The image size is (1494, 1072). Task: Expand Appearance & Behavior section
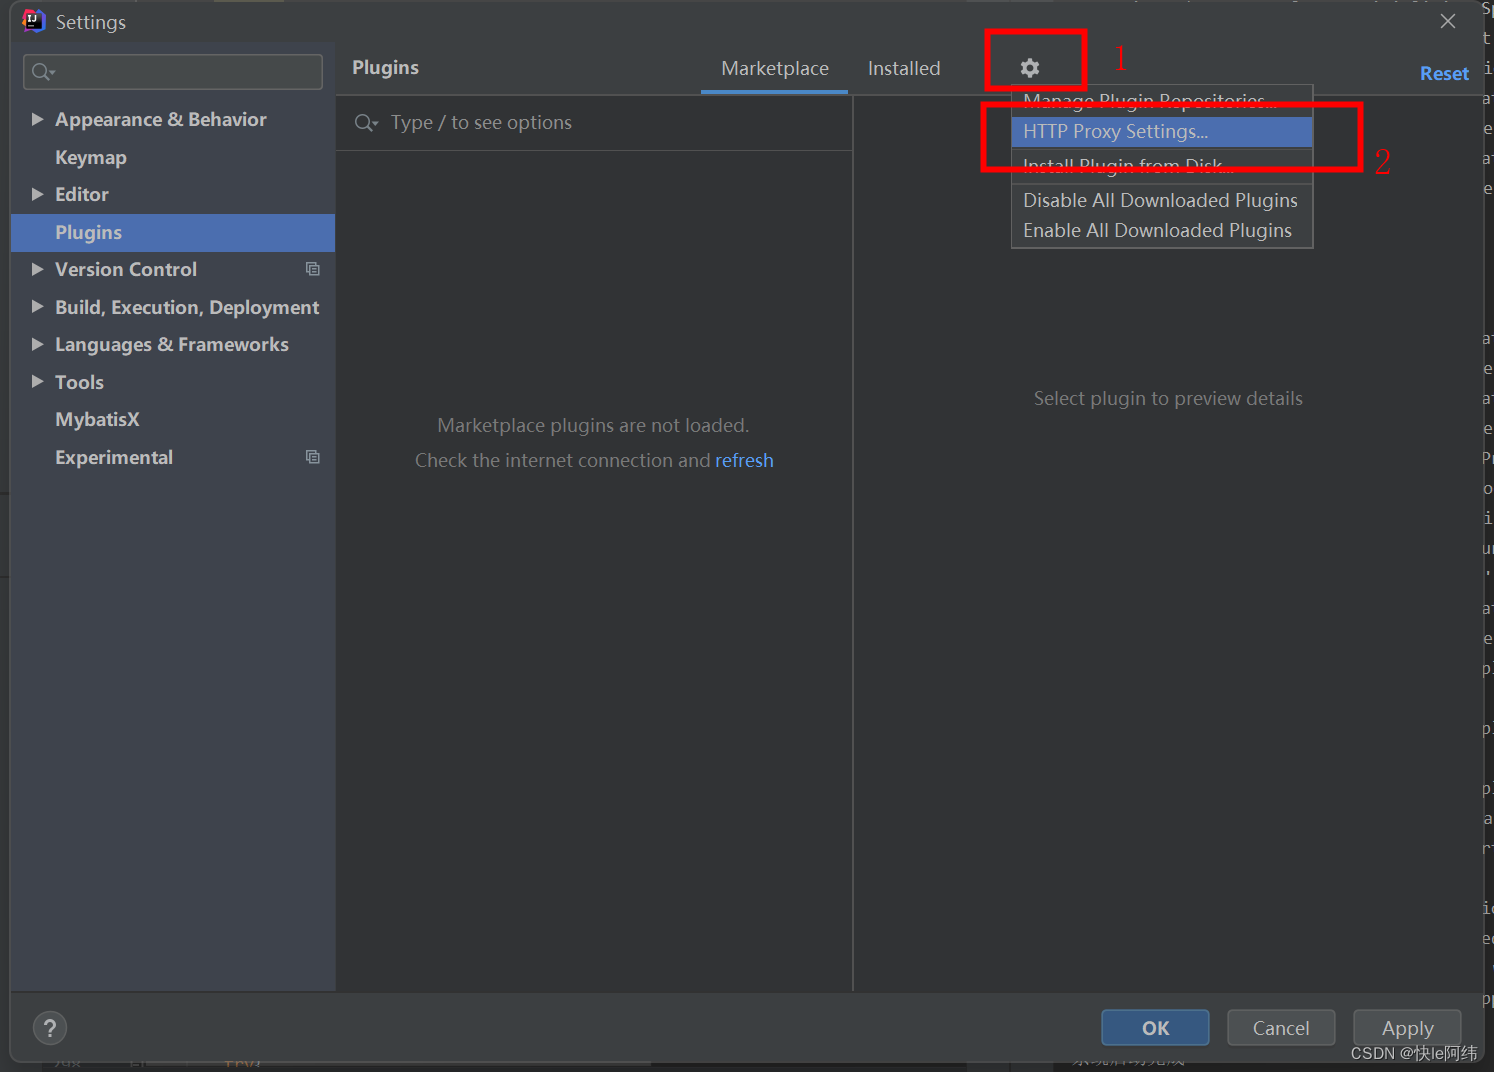pyautogui.click(x=37, y=119)
